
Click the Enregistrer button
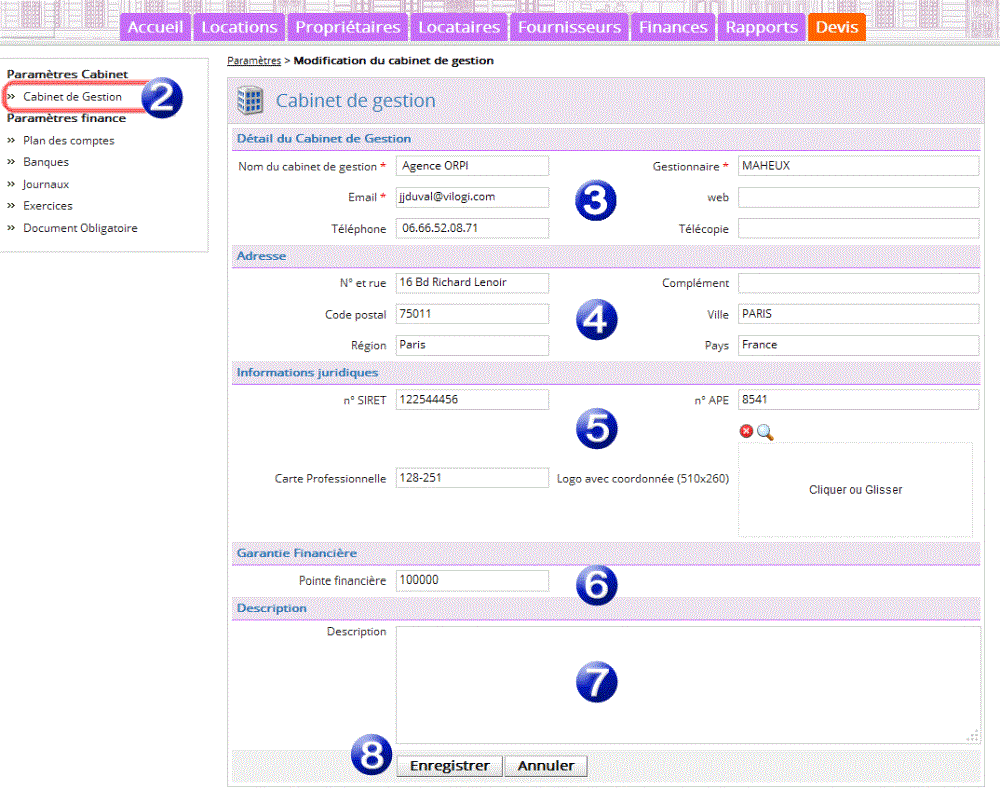450,766
